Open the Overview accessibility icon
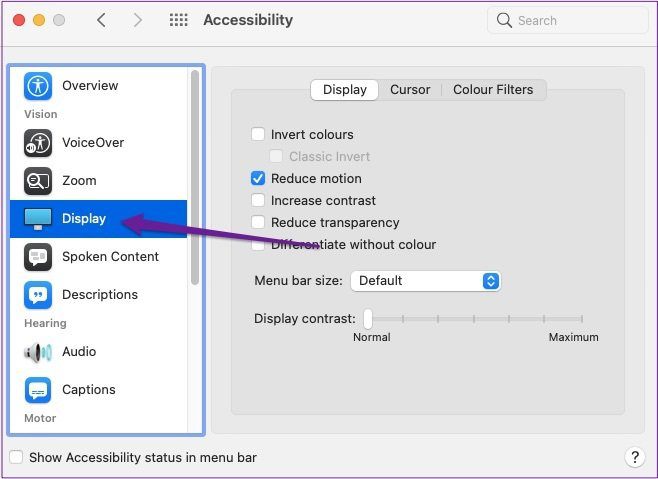This screenshot has width=658, height=479. (x=38, y=86)
